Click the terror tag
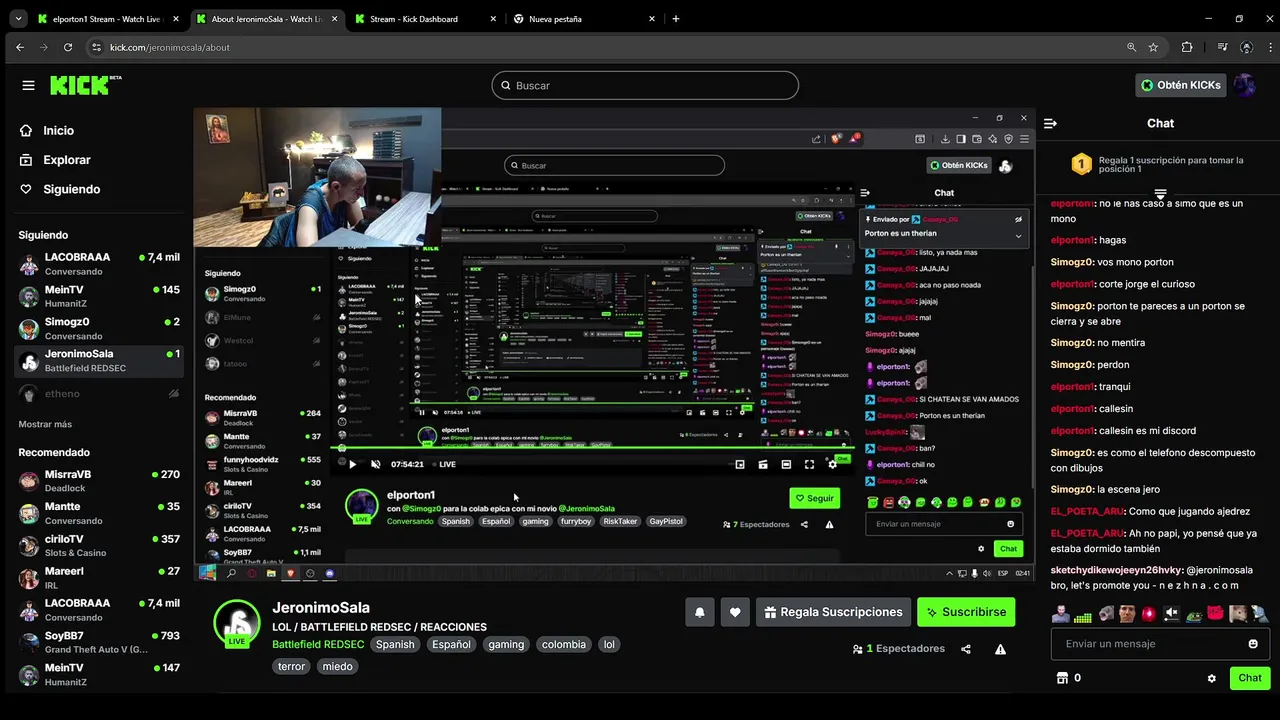Viewport: 1280px width, 720px height. click(291, 666)
